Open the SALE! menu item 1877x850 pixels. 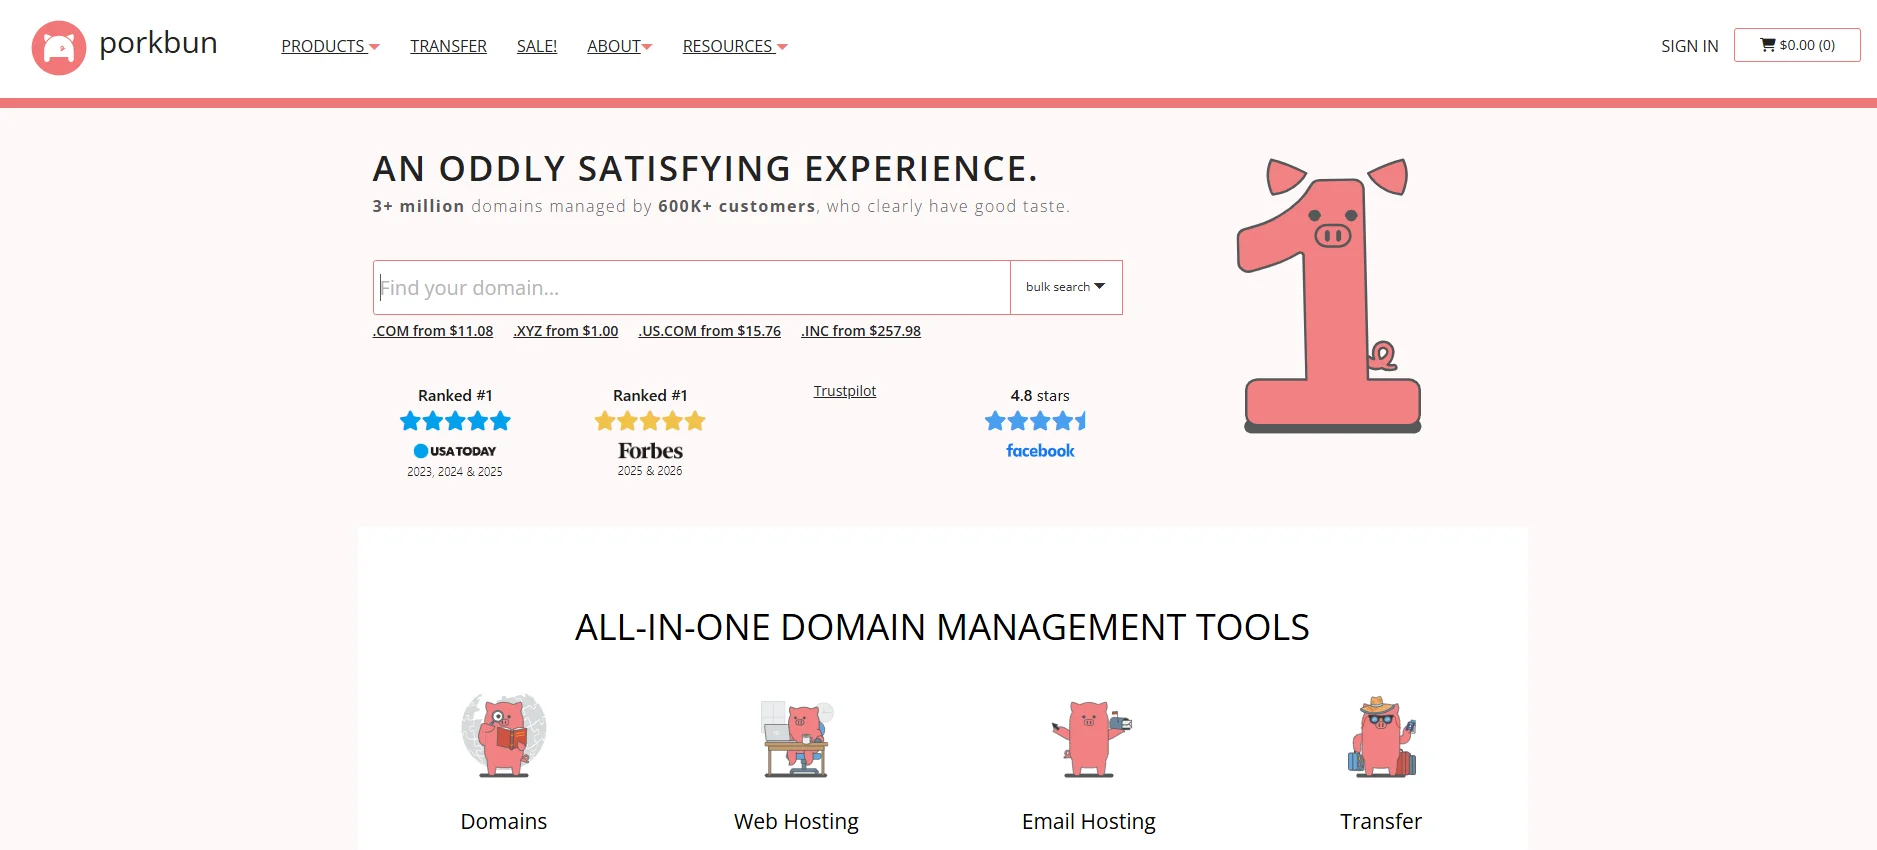(x=537, y=46)
